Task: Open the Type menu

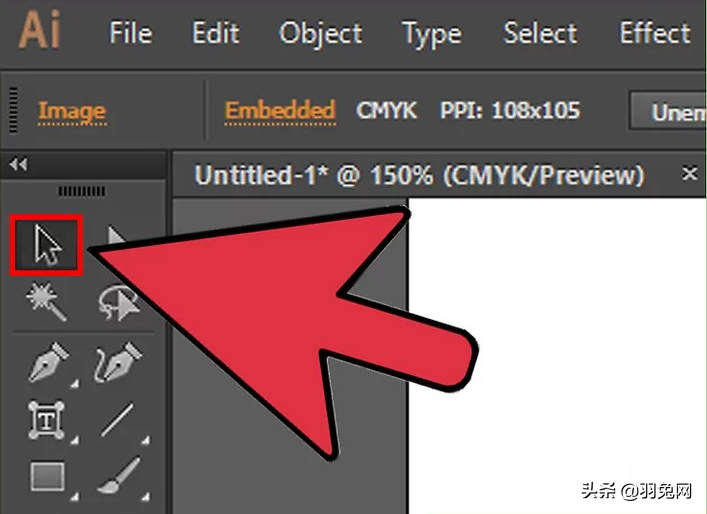Action: [432, 35]
